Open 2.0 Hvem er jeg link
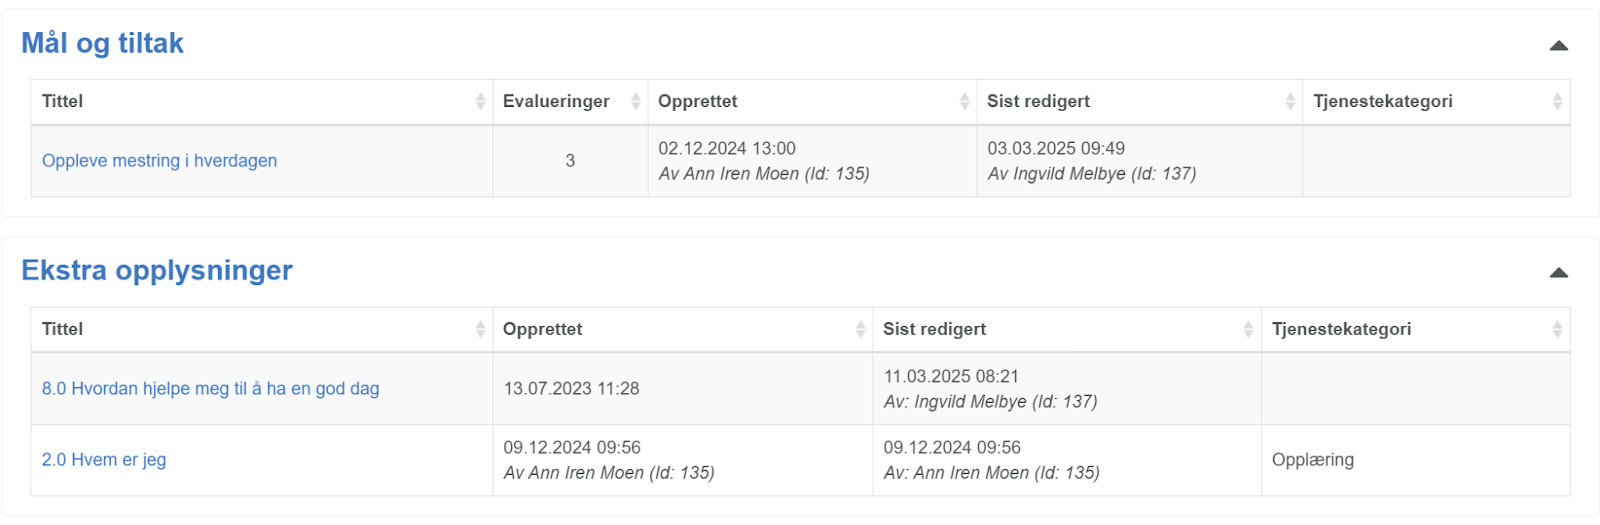The width and height of the screenshot is (1600, 525). [104, 460]
